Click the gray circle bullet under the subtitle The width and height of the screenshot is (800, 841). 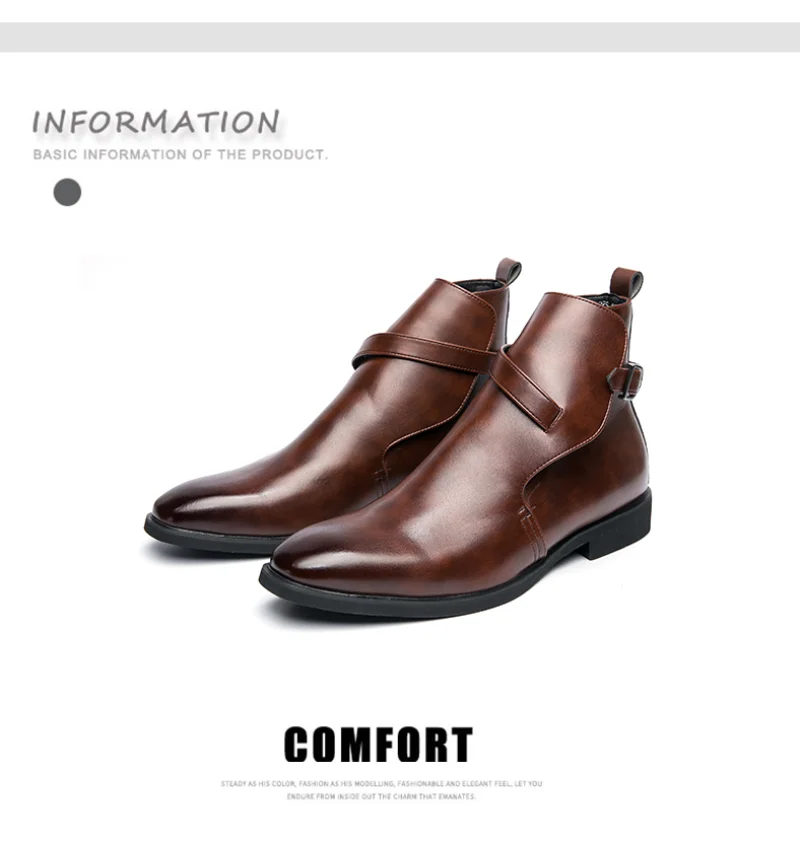67,192
